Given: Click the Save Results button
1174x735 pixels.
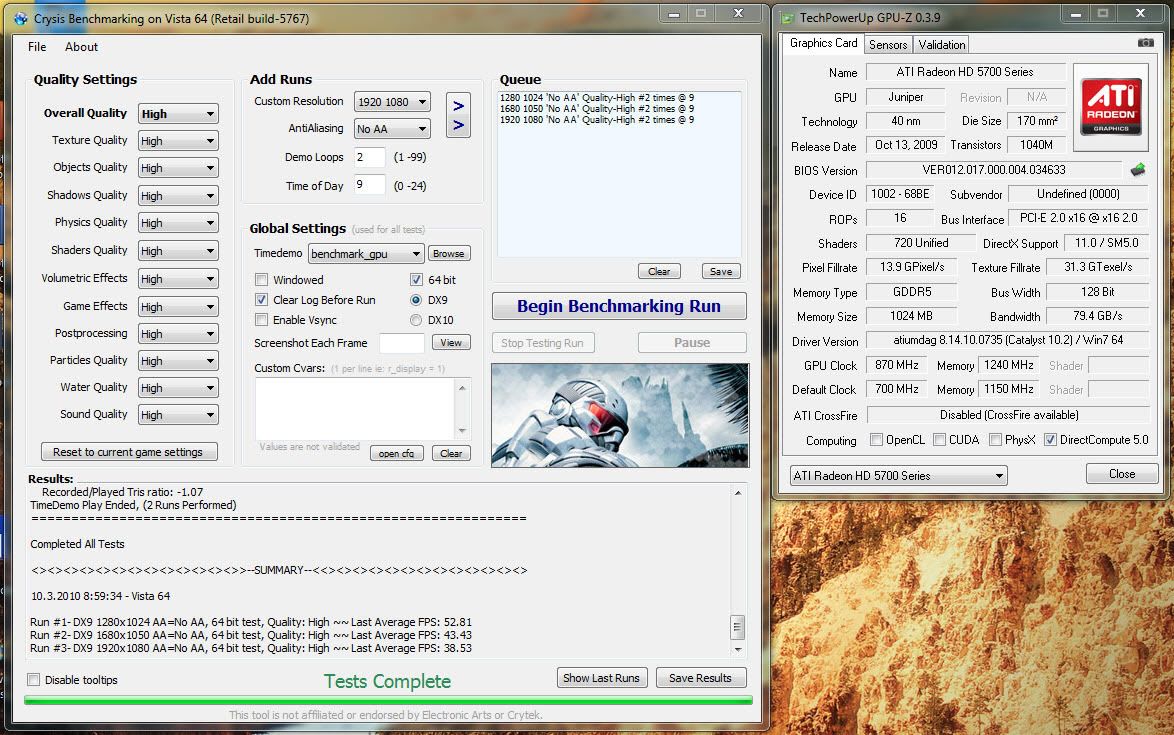Looking at the screenshot, I should [x=701, y=678].
